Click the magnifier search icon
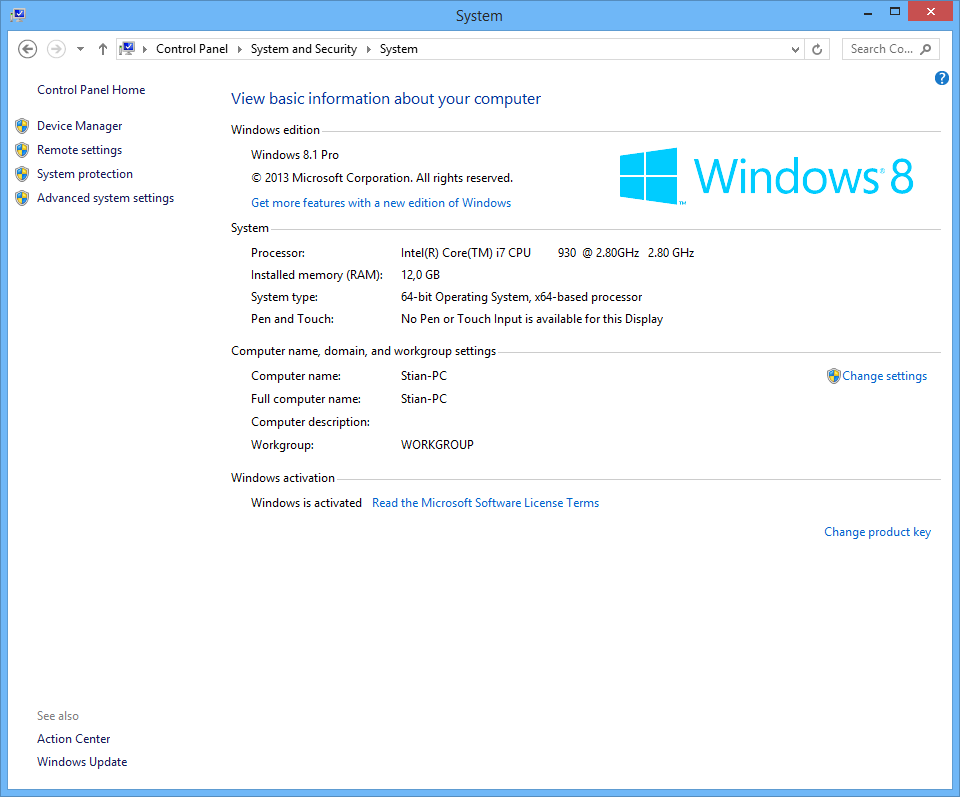The width and height of the screenshot is (960, 797). click(x=926, y=49)
